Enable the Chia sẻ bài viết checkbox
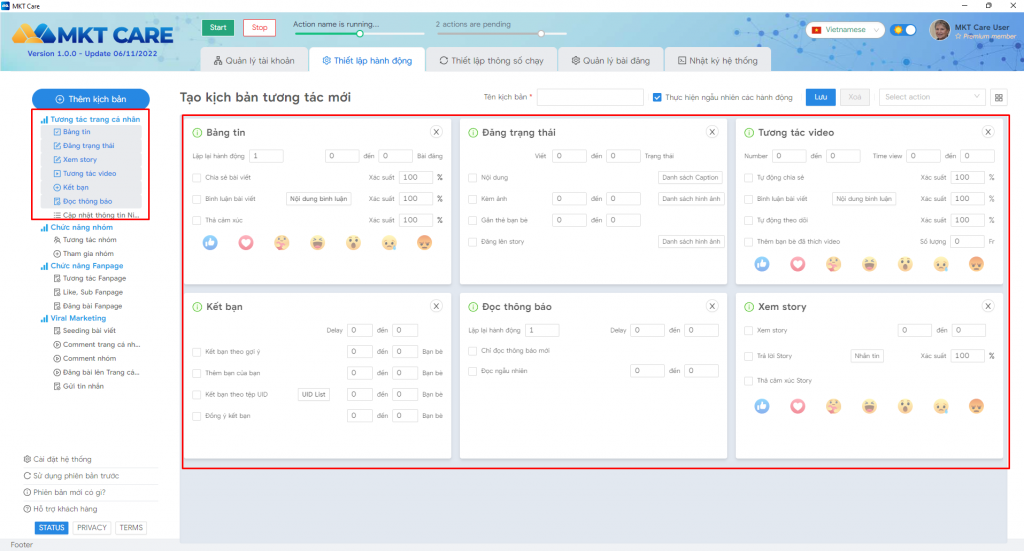The image size is (1024, 551). pos(196,177)
